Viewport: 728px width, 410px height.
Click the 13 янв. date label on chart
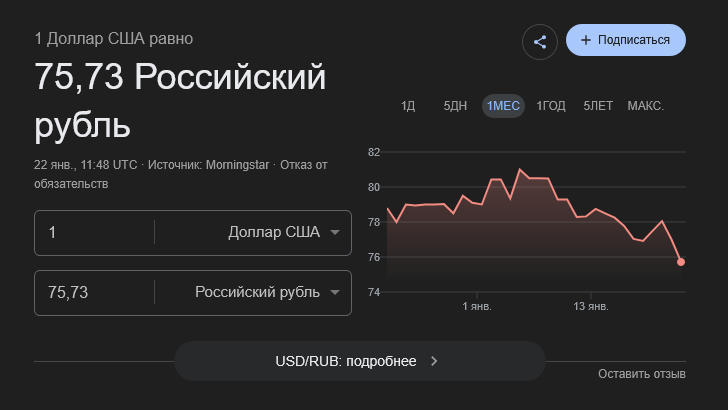tap(590, 306)
